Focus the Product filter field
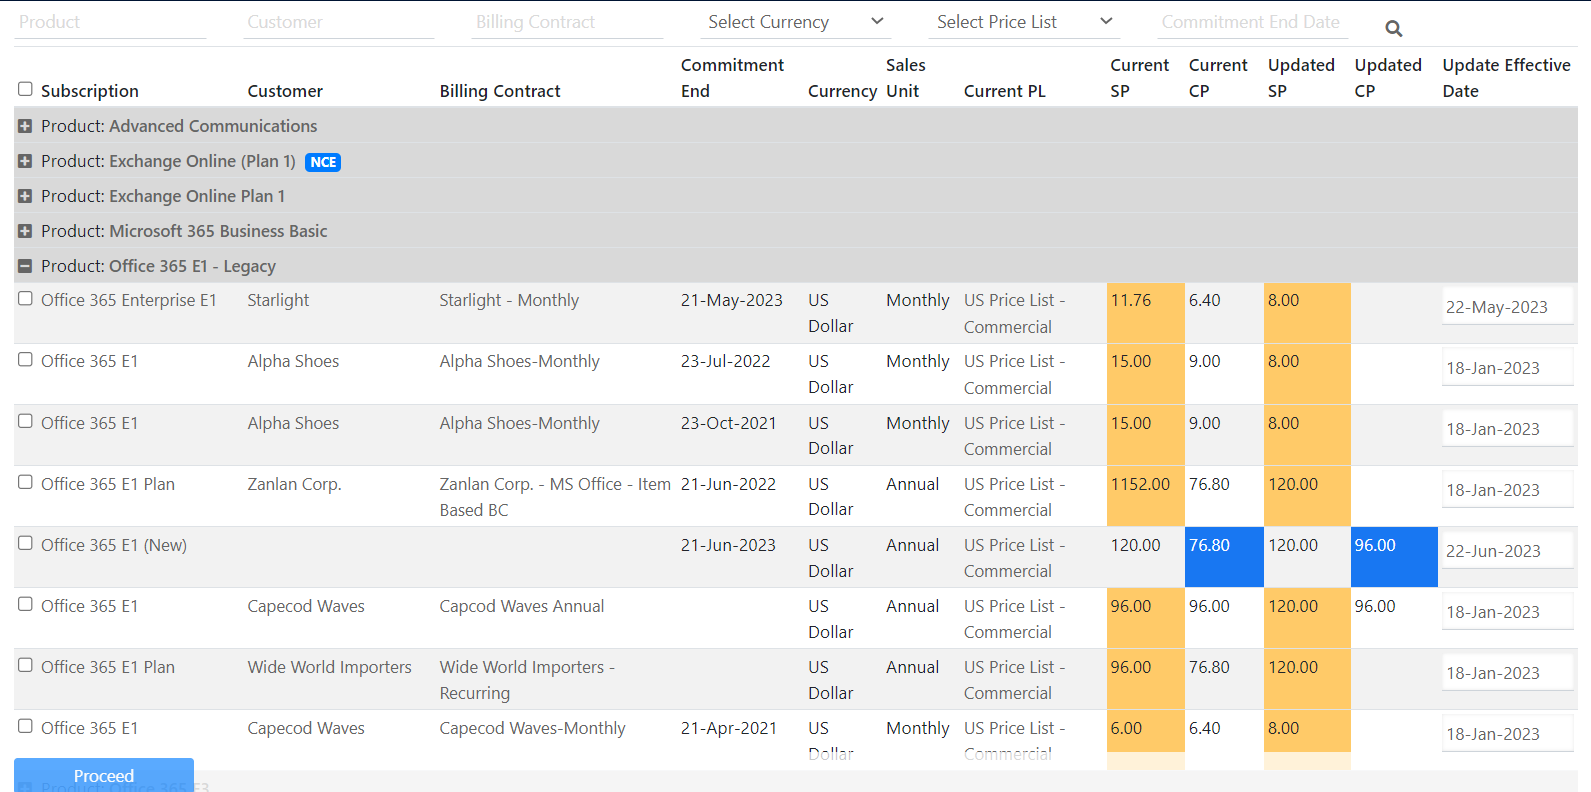 [110, 23]
